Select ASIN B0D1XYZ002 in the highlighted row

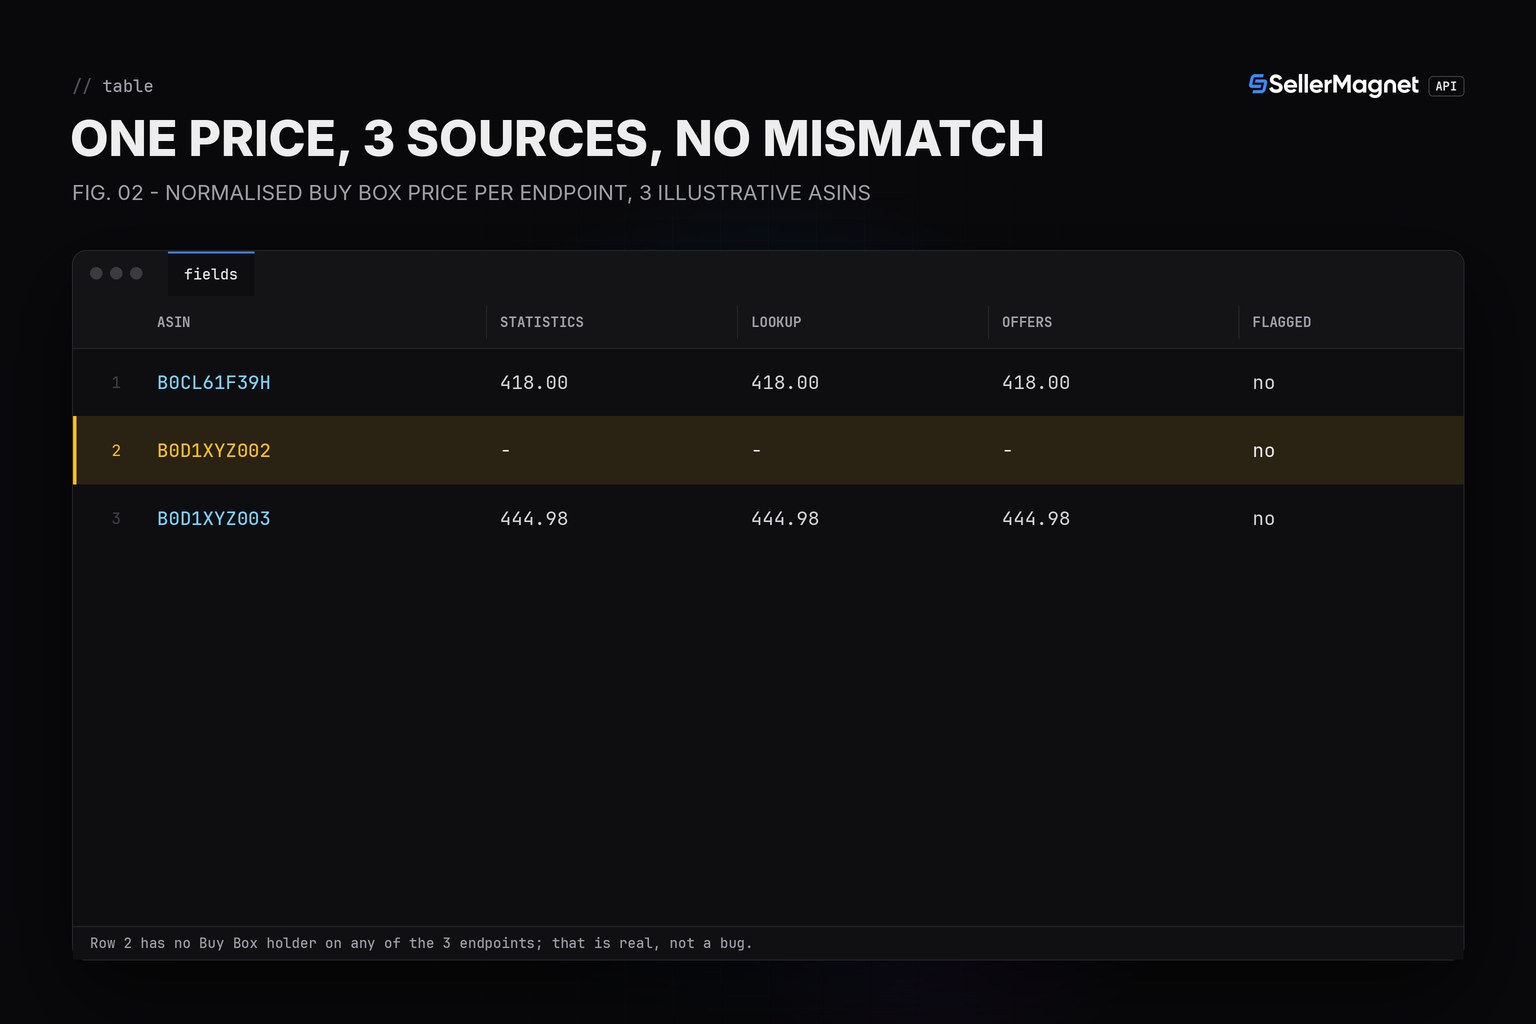214,451
